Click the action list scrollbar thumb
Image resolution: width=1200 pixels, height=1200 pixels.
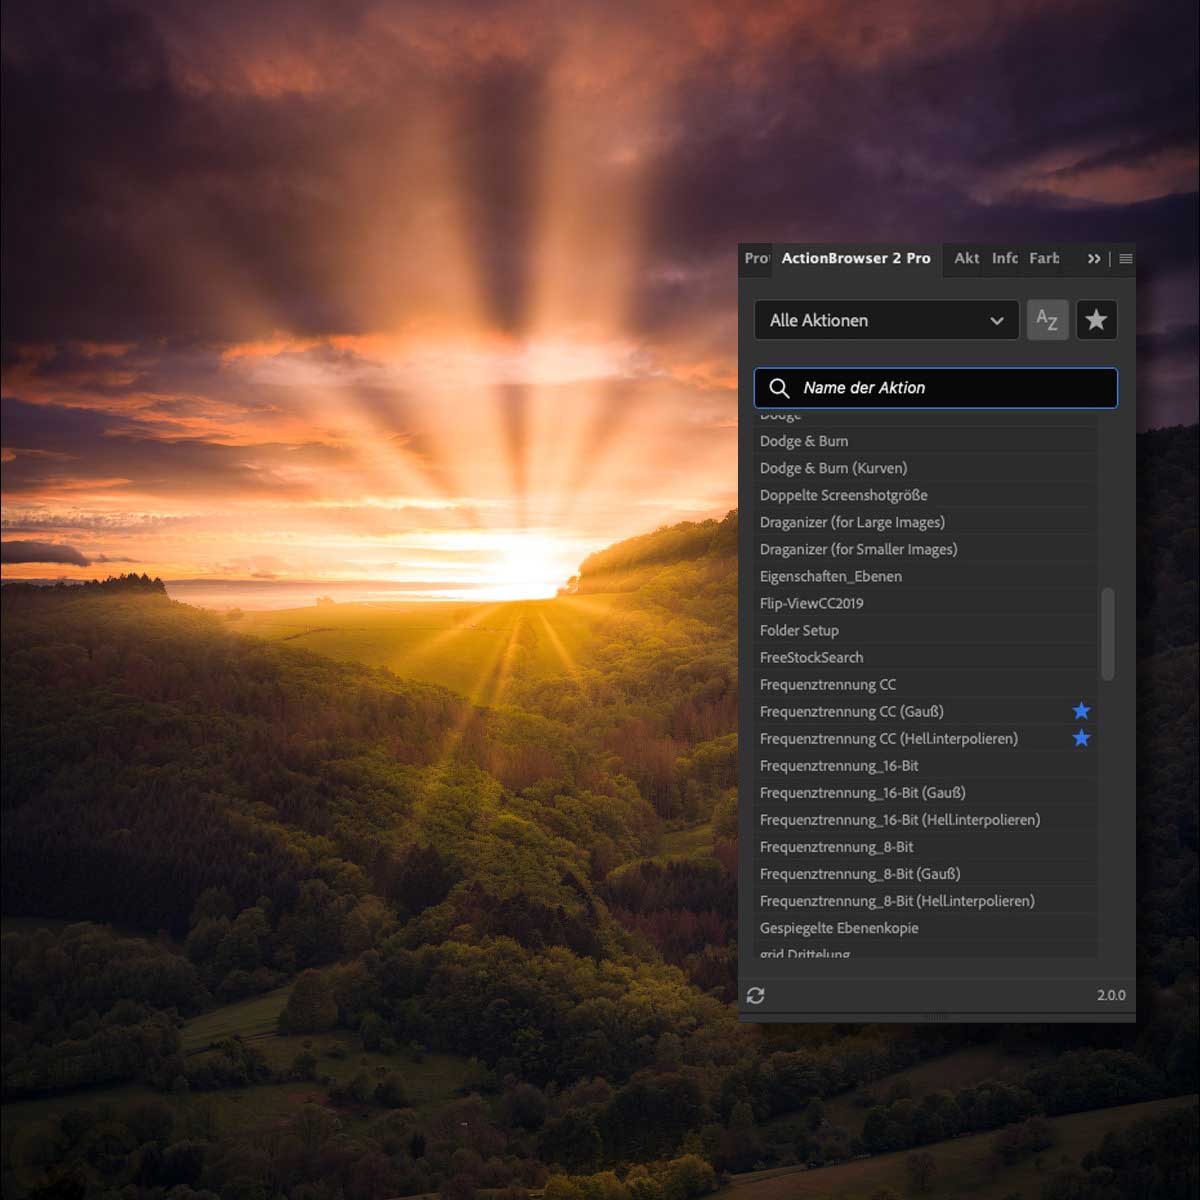[1107, 634]
